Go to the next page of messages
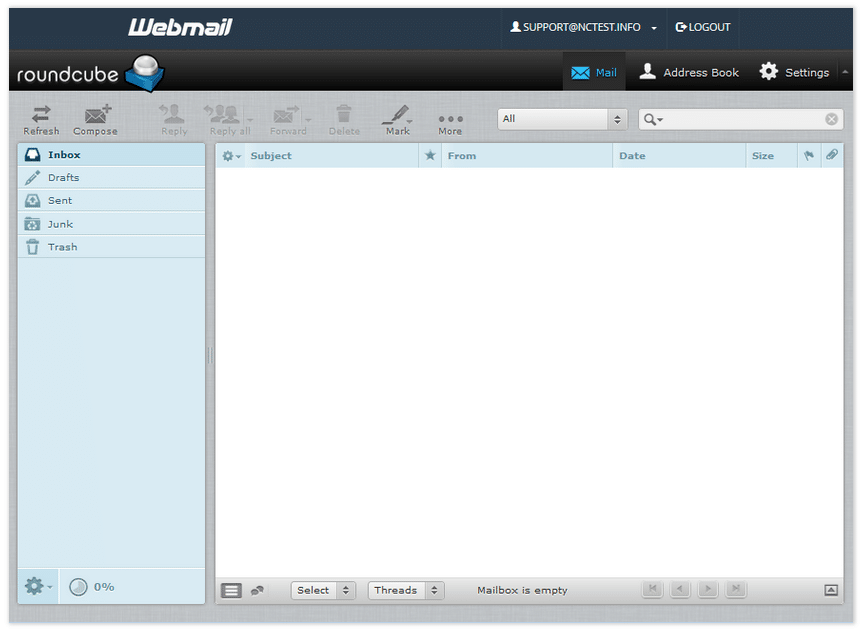The image size is (860, 630). pos(708,589)
